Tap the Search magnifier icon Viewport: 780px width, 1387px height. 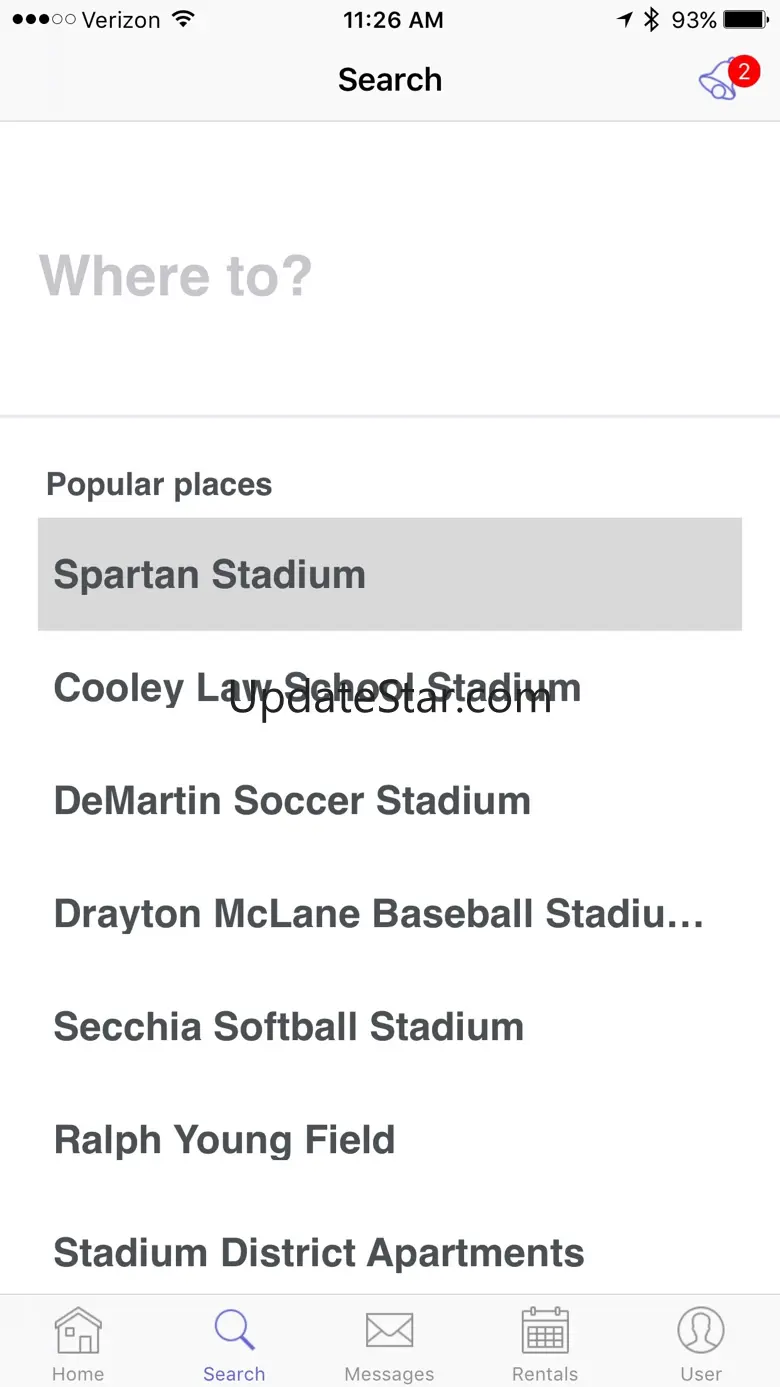[x=234, y=1331]
